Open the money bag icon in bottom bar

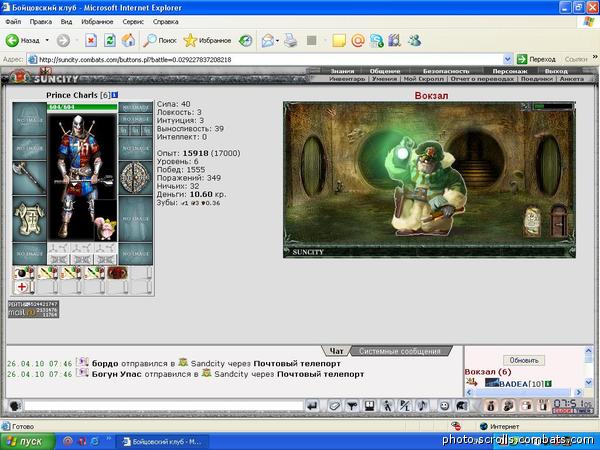coord(490,406)
